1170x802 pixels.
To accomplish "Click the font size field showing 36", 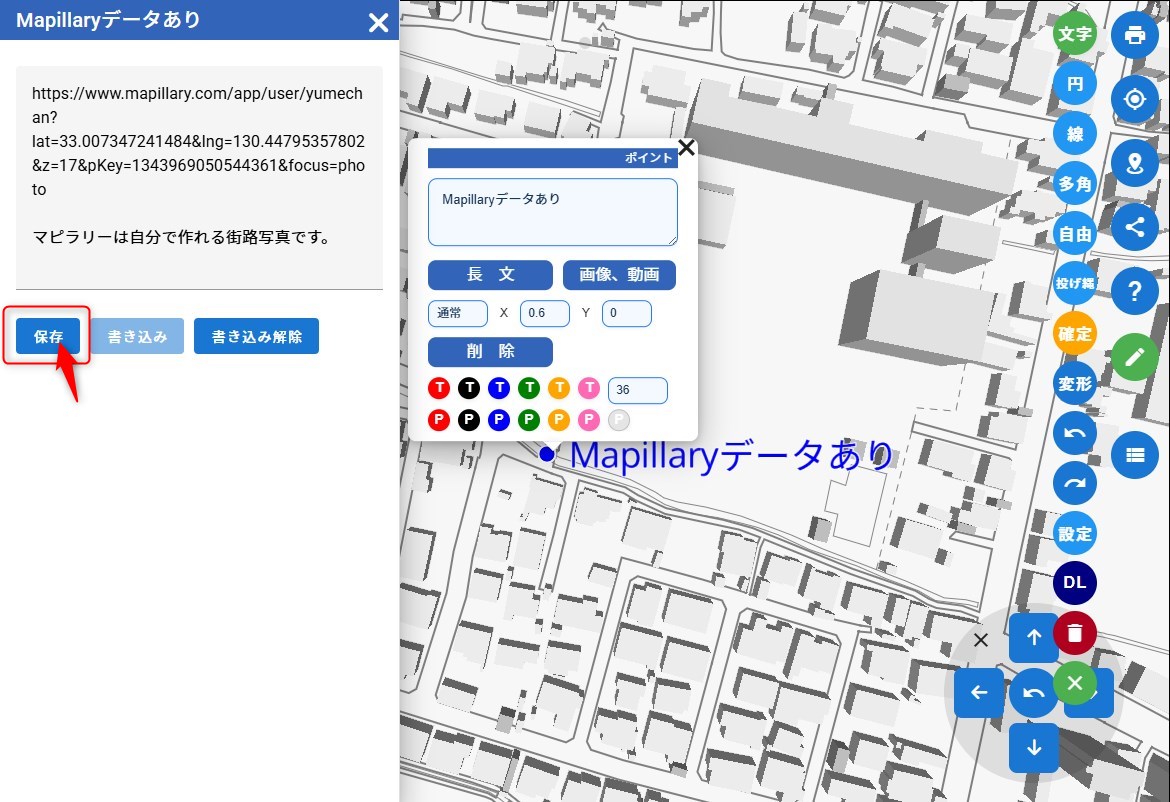I will 637,390.
